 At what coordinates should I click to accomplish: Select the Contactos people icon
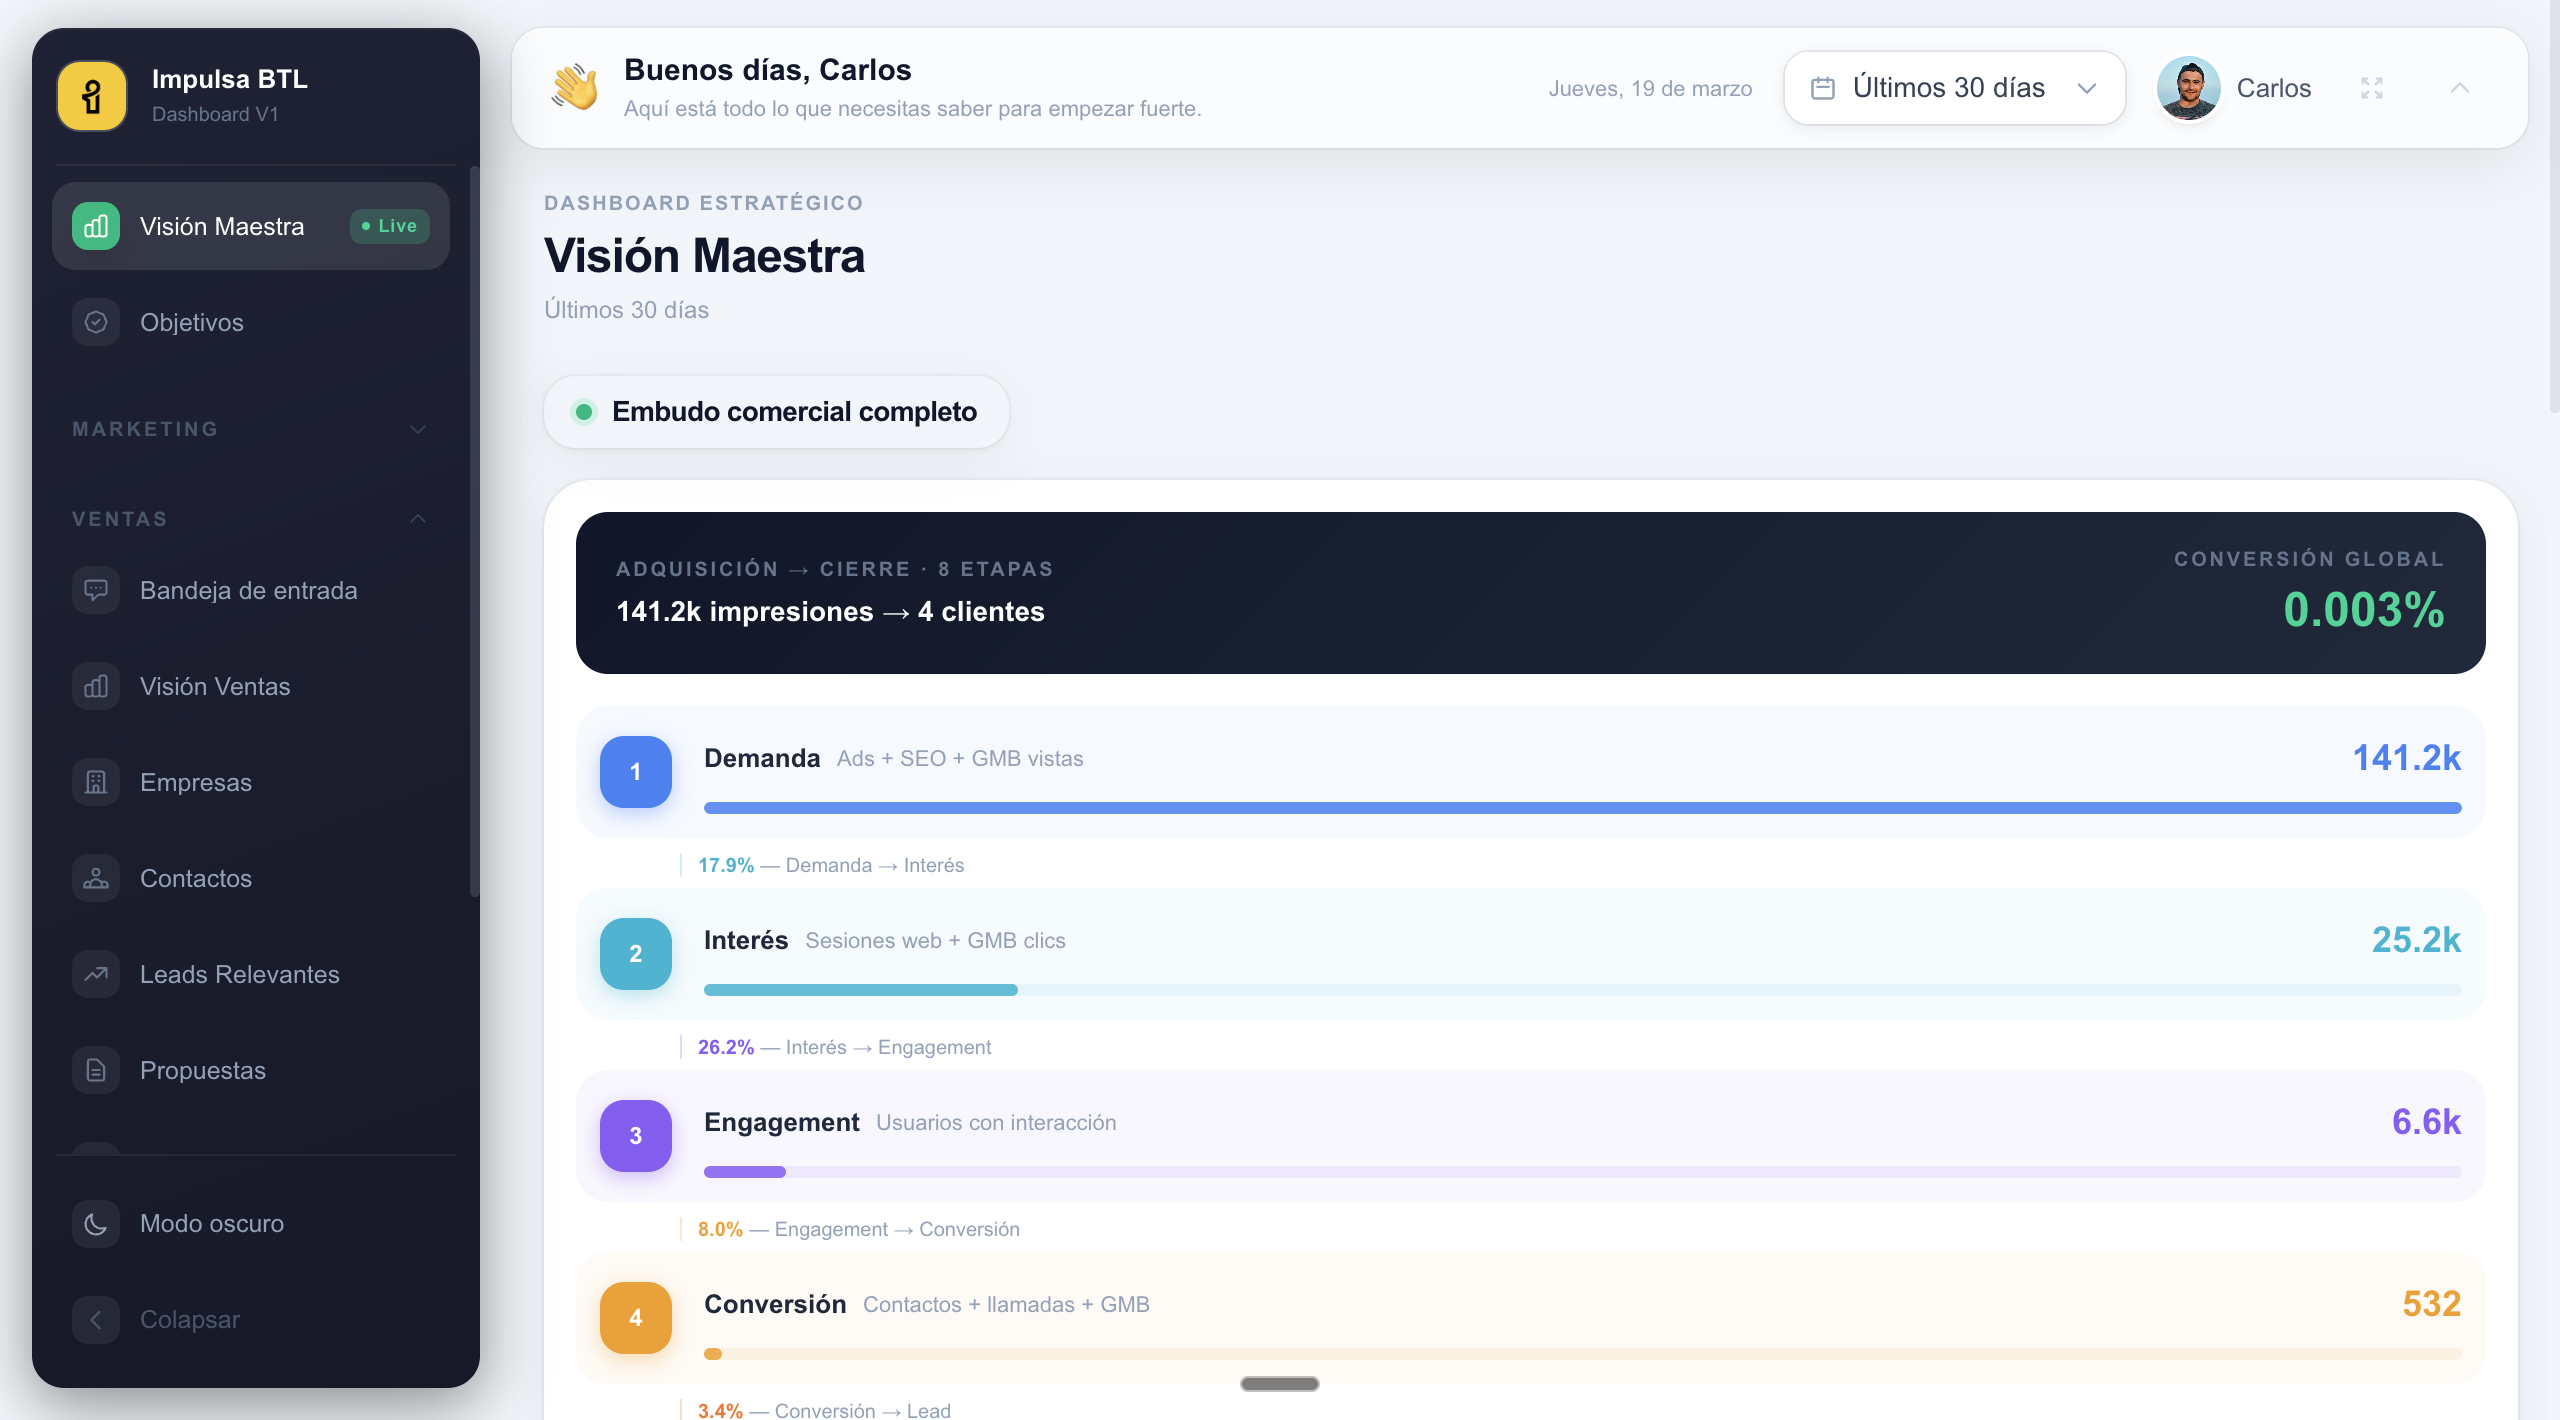pos(95,877)
